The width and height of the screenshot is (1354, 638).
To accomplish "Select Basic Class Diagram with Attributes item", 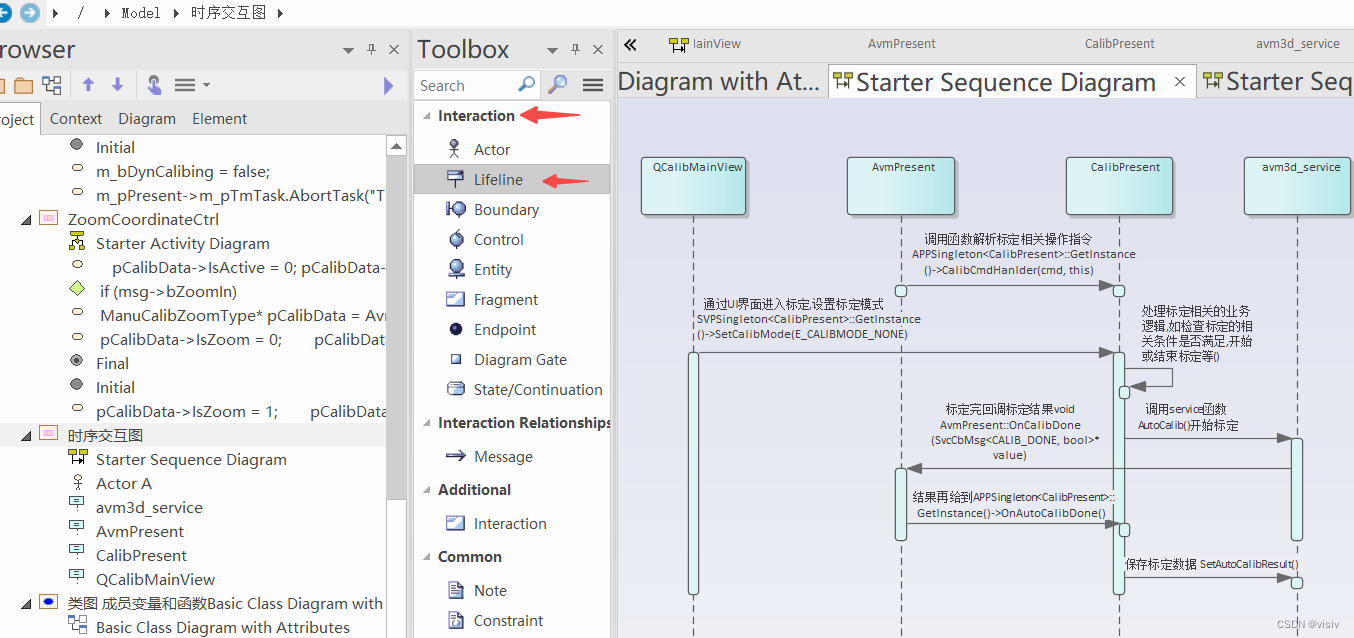I will point(223,627).
